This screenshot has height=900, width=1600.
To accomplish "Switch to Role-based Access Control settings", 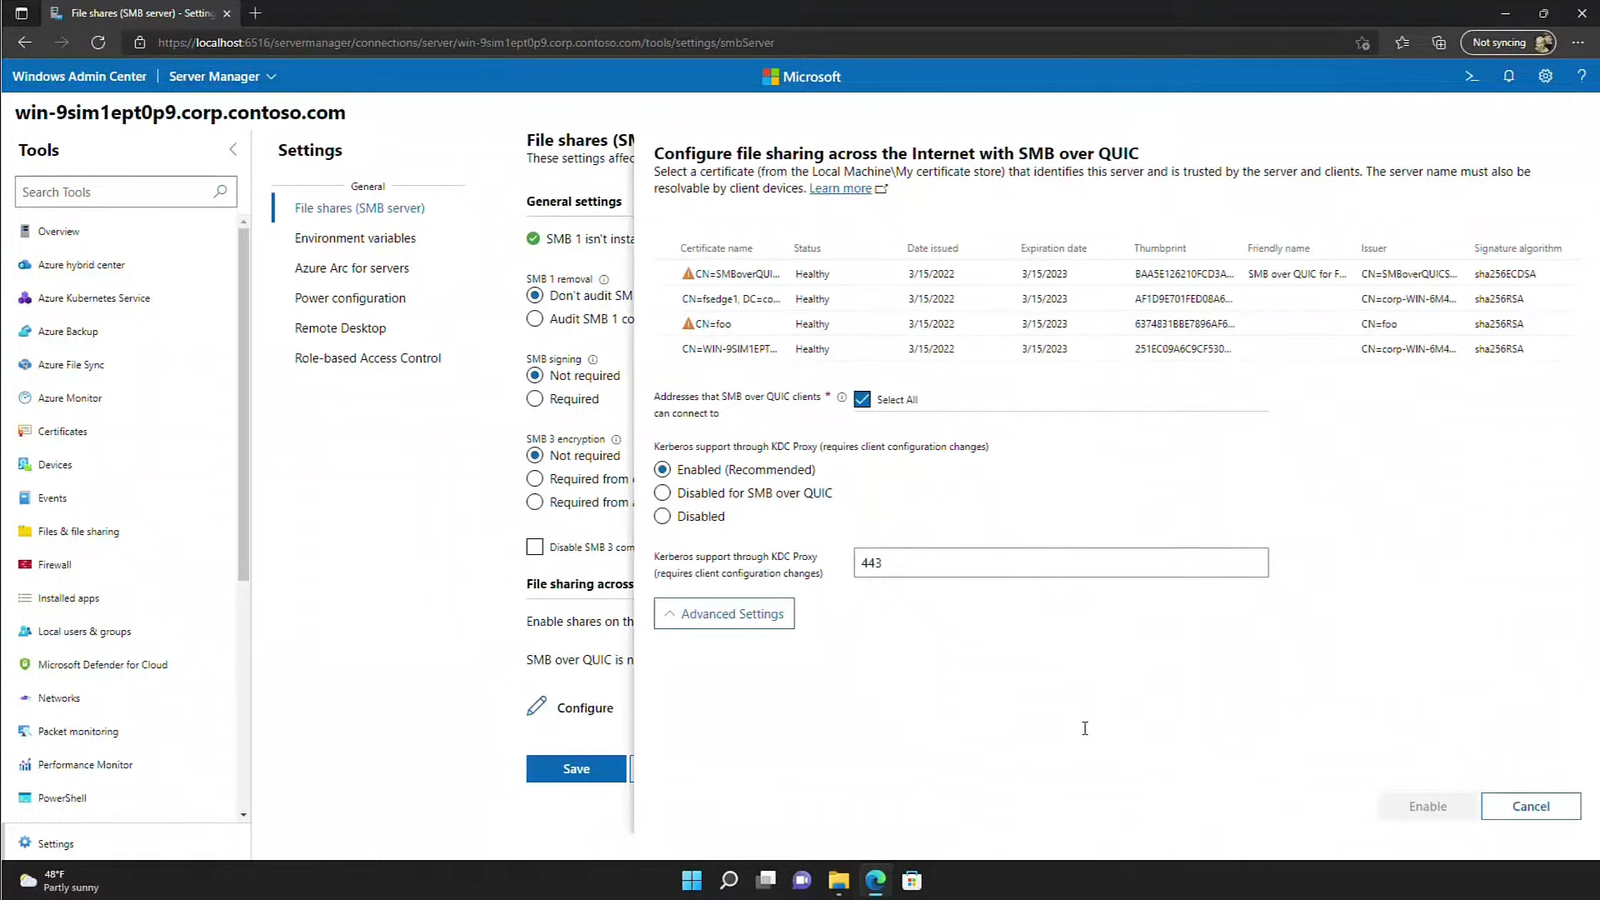I will click(x=367, y=357).
